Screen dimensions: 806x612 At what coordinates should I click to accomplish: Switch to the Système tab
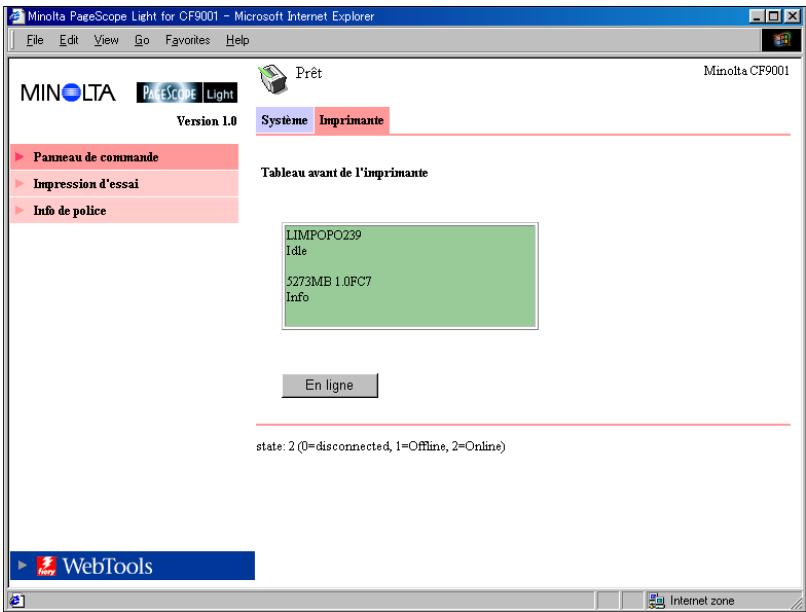(285, 120)
